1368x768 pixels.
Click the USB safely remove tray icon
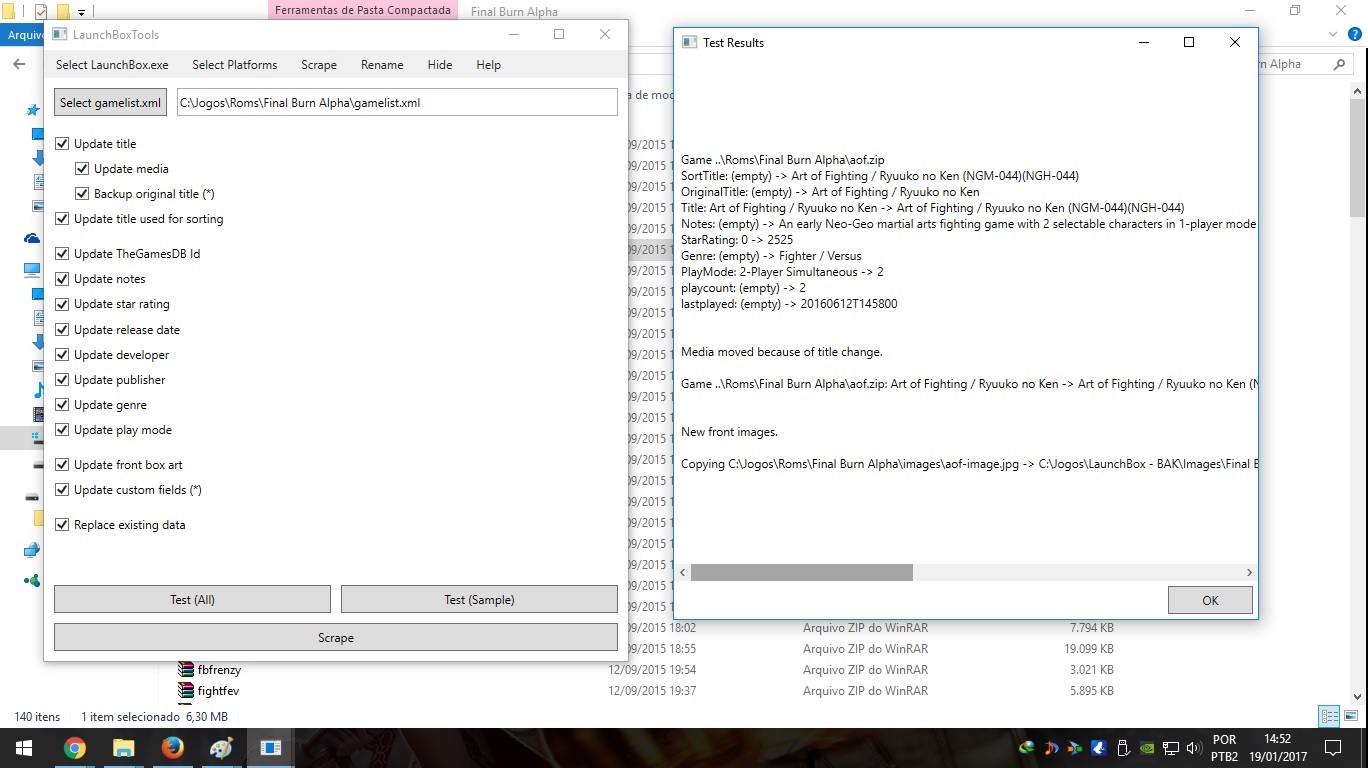[1122, 747]
